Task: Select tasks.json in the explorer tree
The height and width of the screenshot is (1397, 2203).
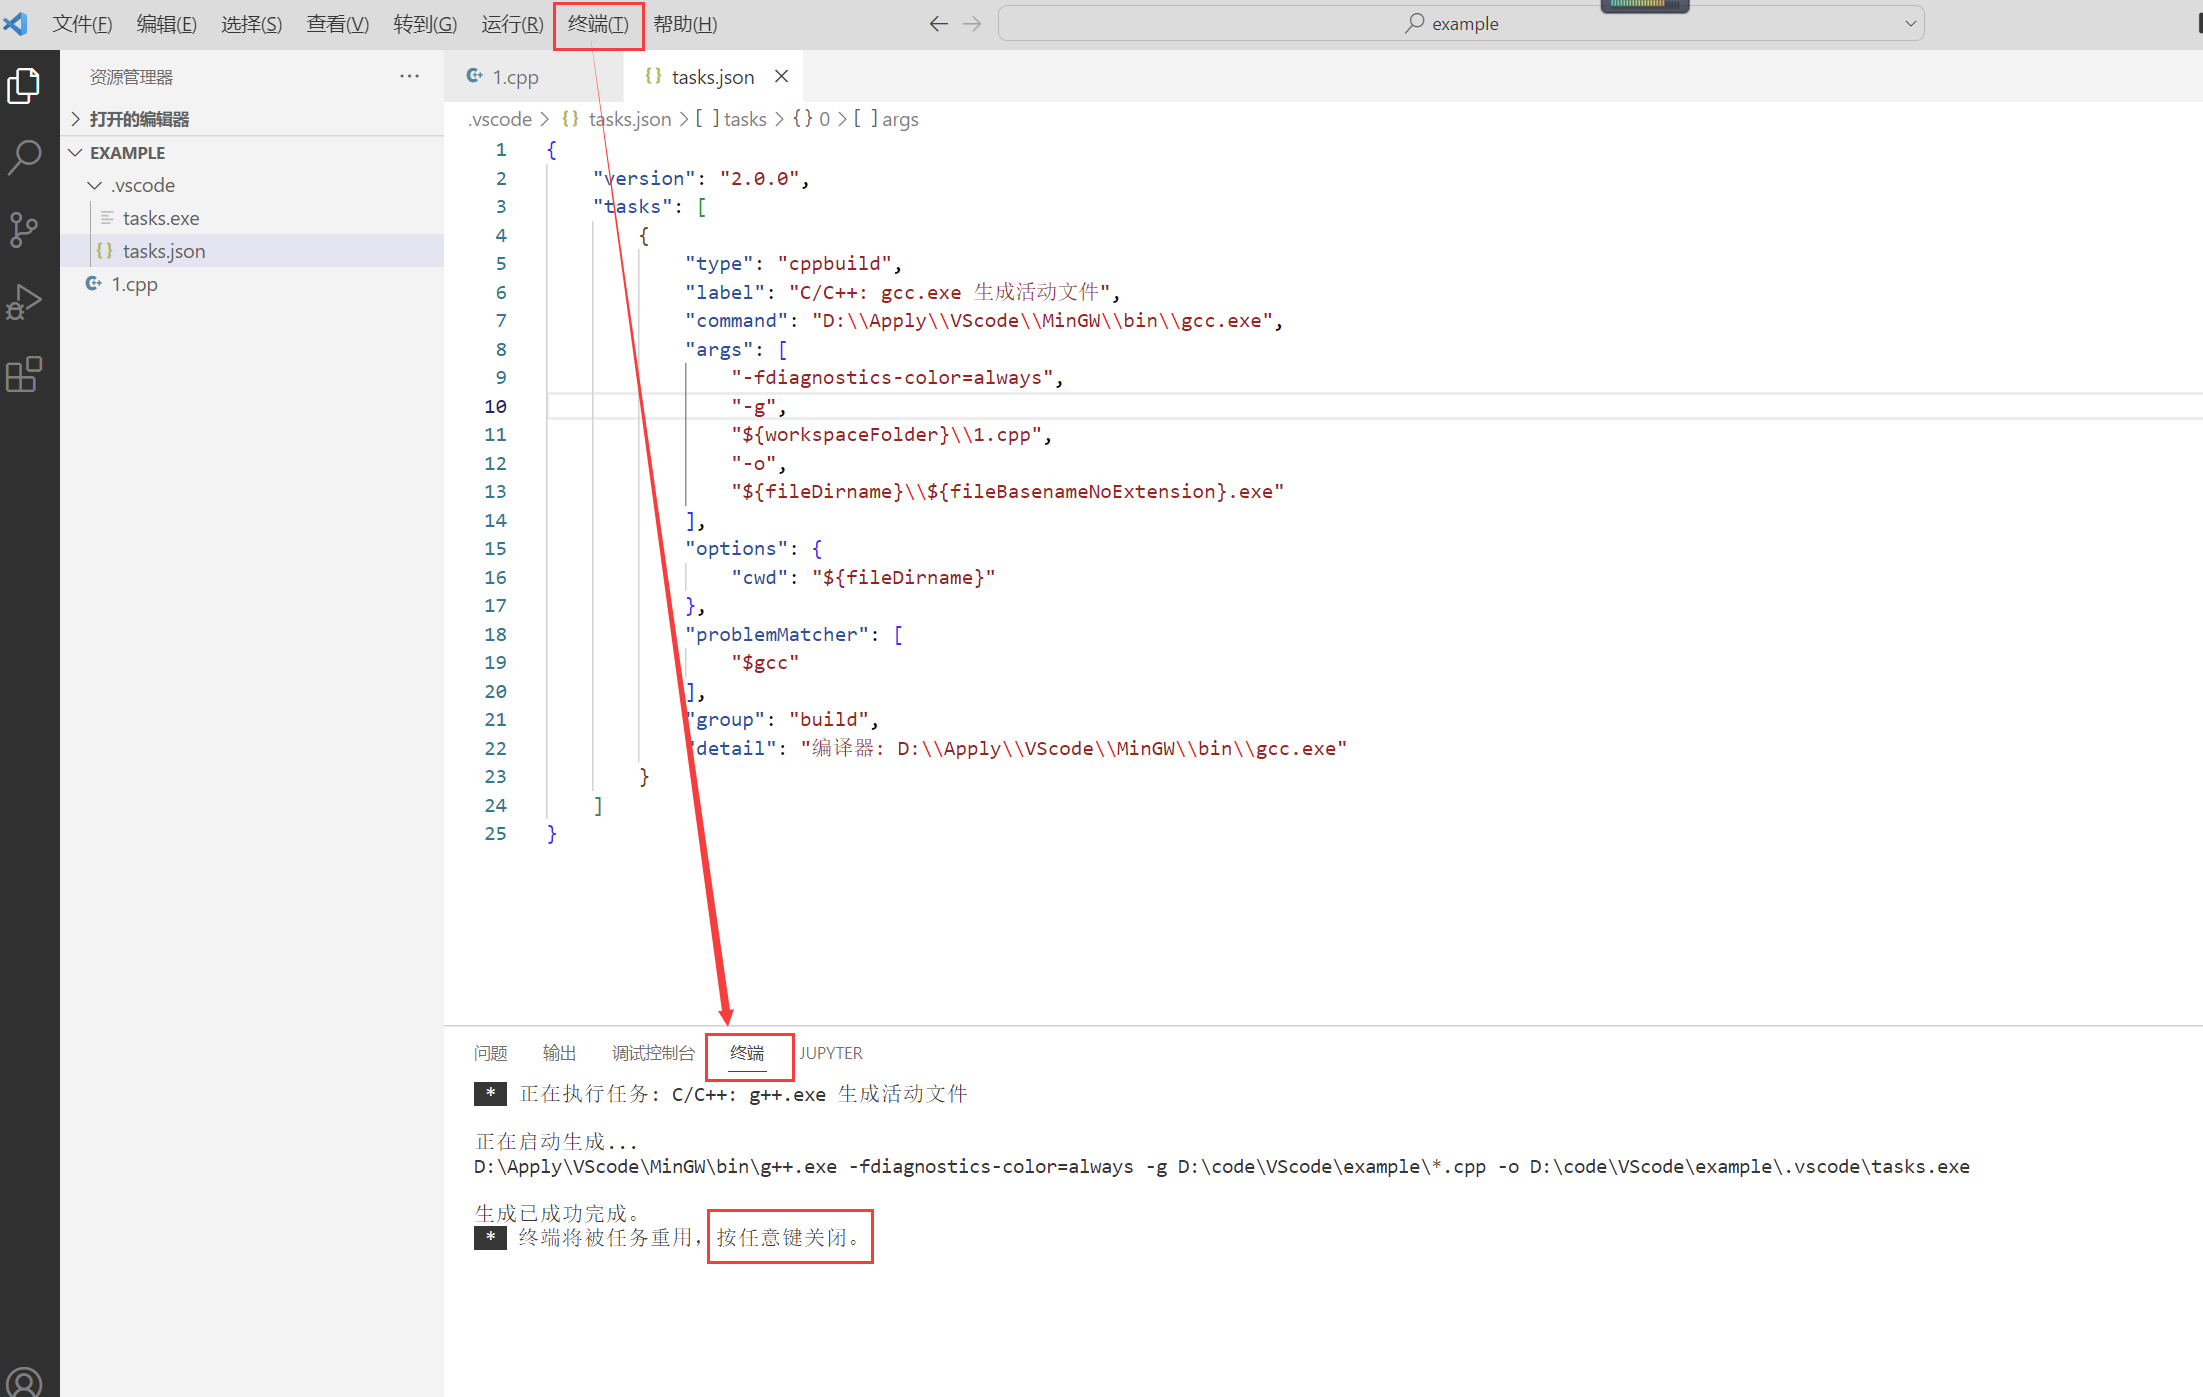Action: tap(252, 251)
